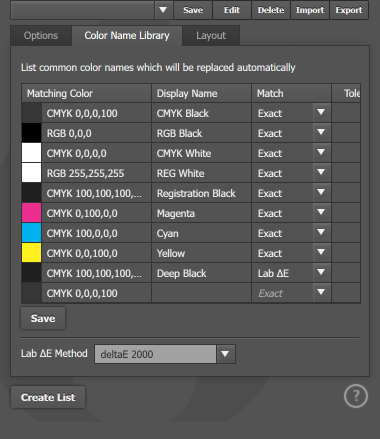This screenshot has width=380, height=439.
Task: Open Match dropdown for CMYK Black
Action: [x=321, y=113]
